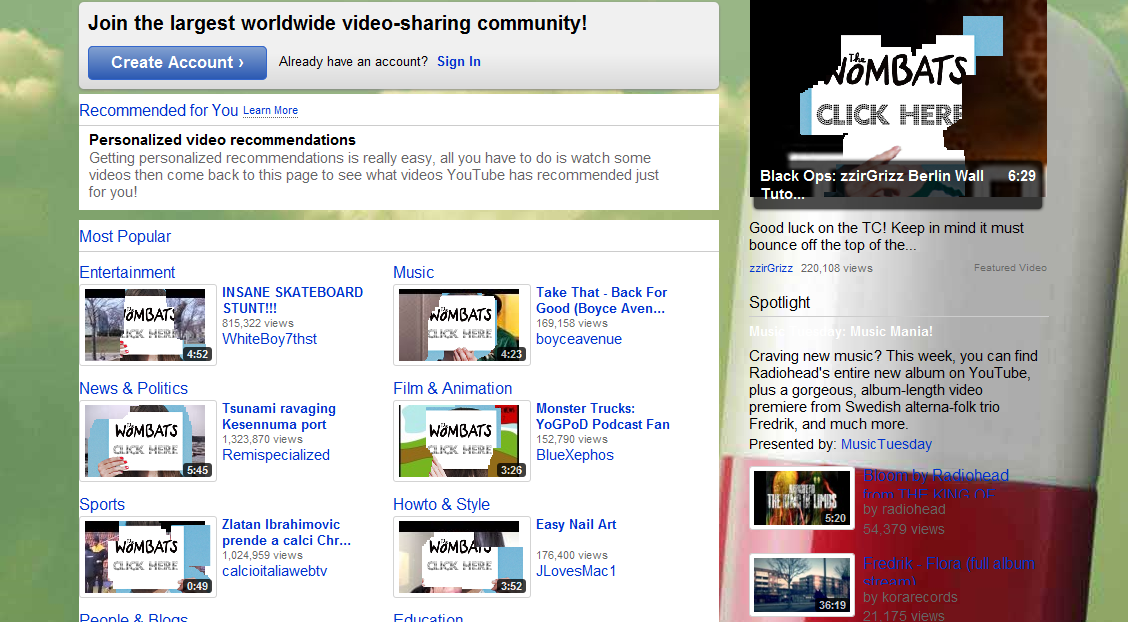Browse the Film & Animation category
Image resolution: width=1128 pixels, height=622 pixels.
tap(452, 388)
